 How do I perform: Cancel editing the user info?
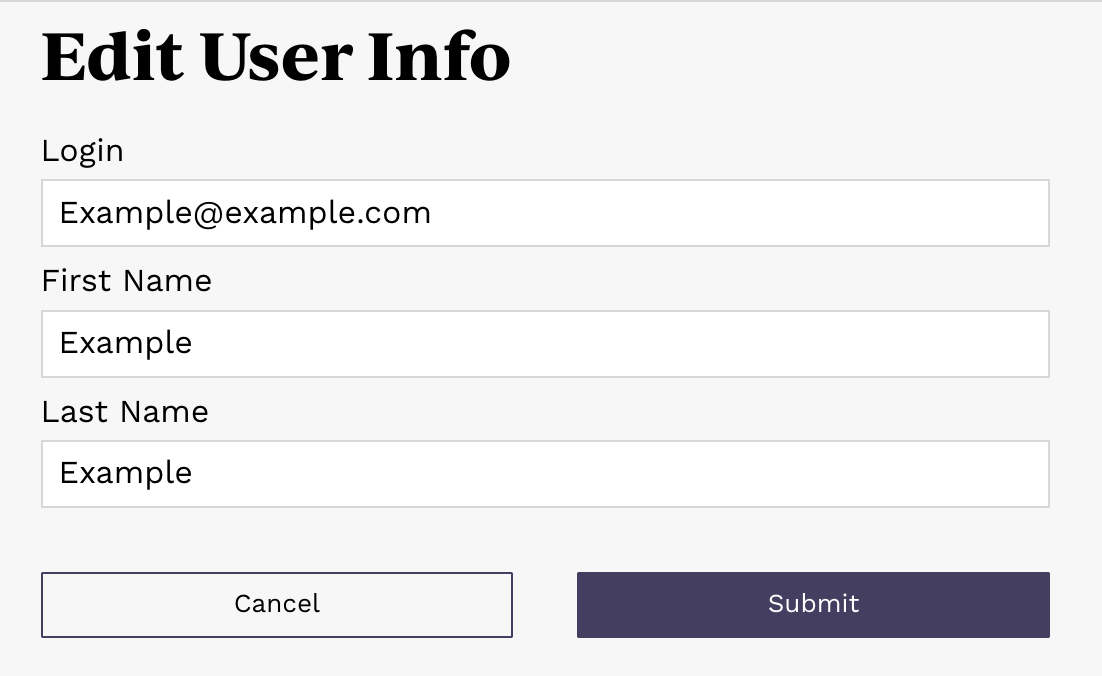point(277,604)
